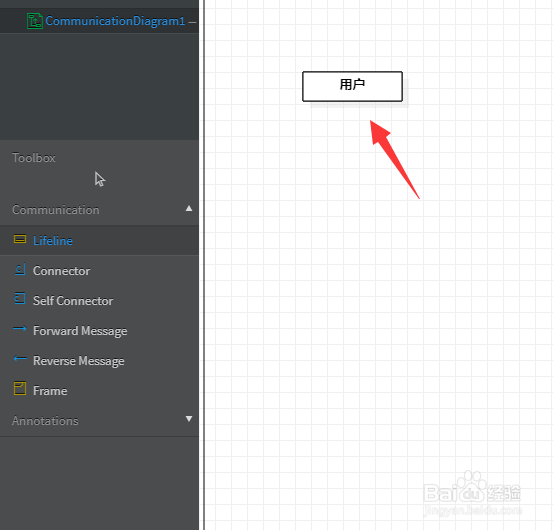553x530 pixels.
Task: Select the Lifeline tool label
Action: 53,241
